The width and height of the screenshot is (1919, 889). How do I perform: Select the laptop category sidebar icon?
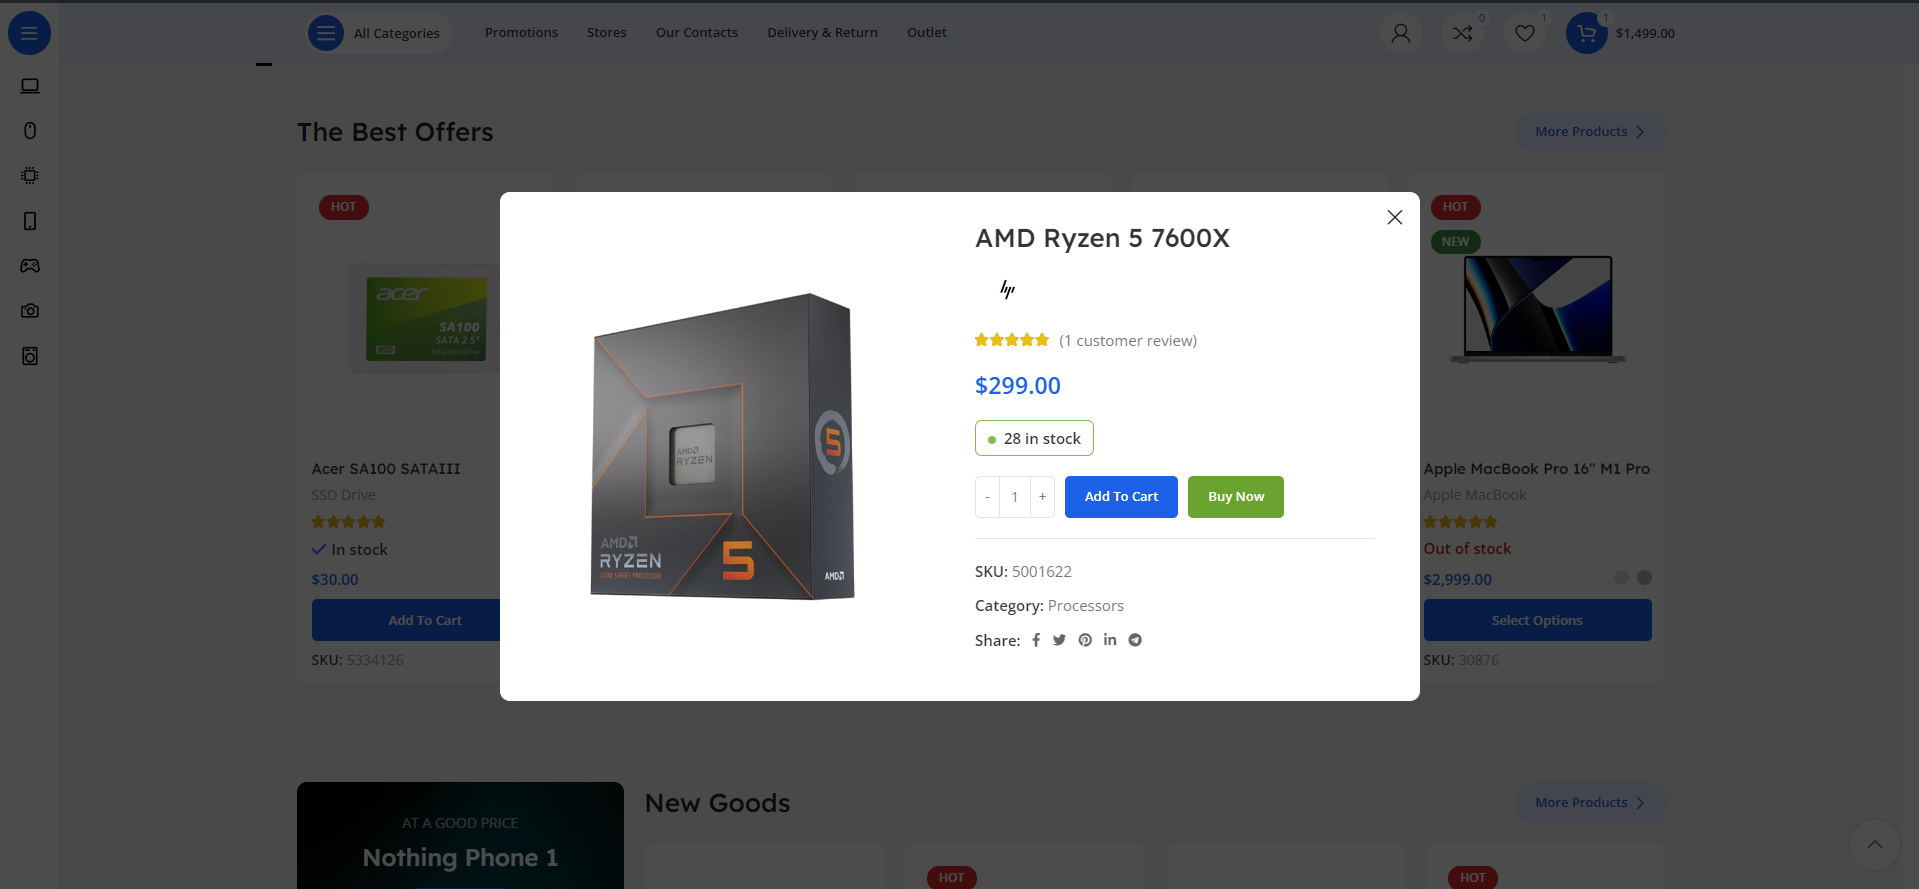pos(30,86)
